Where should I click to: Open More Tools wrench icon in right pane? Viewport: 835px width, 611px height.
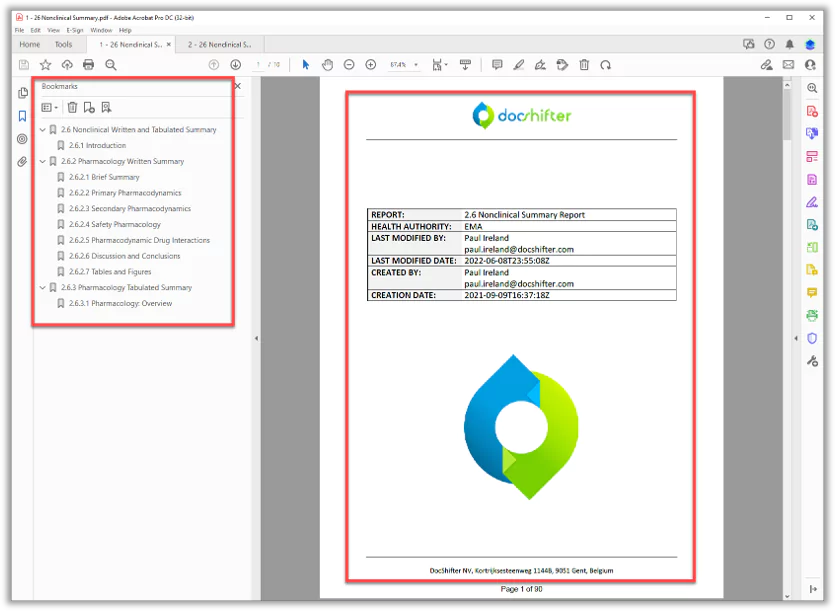click(812, 361)
